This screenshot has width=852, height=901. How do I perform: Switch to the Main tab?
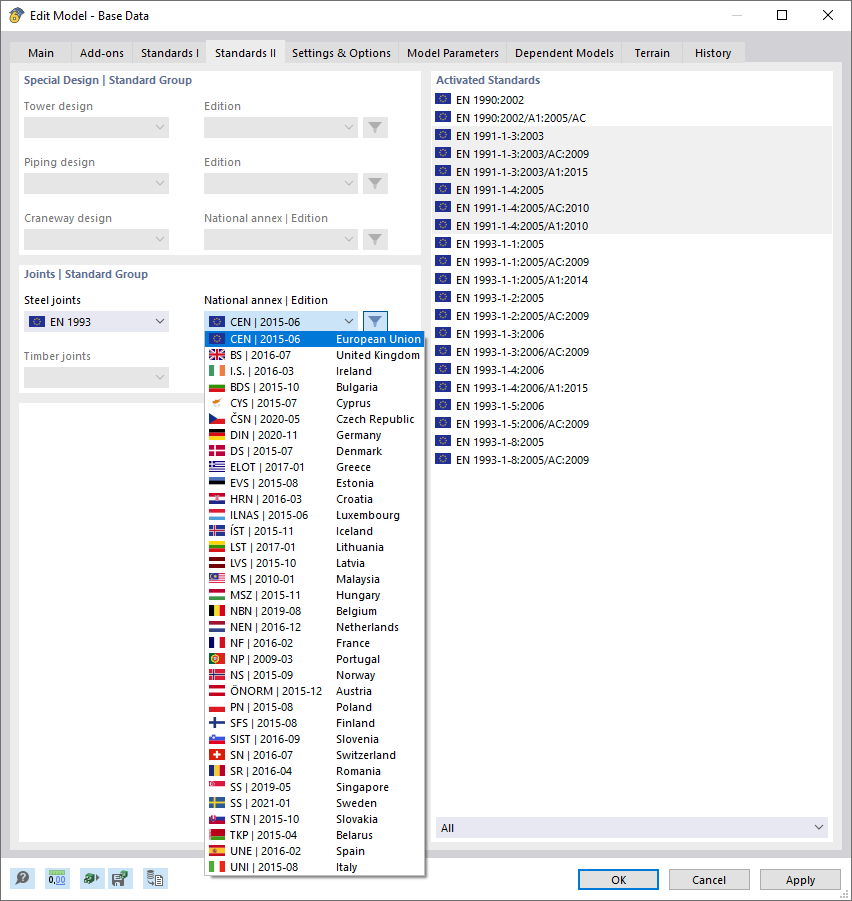[41, 53]
